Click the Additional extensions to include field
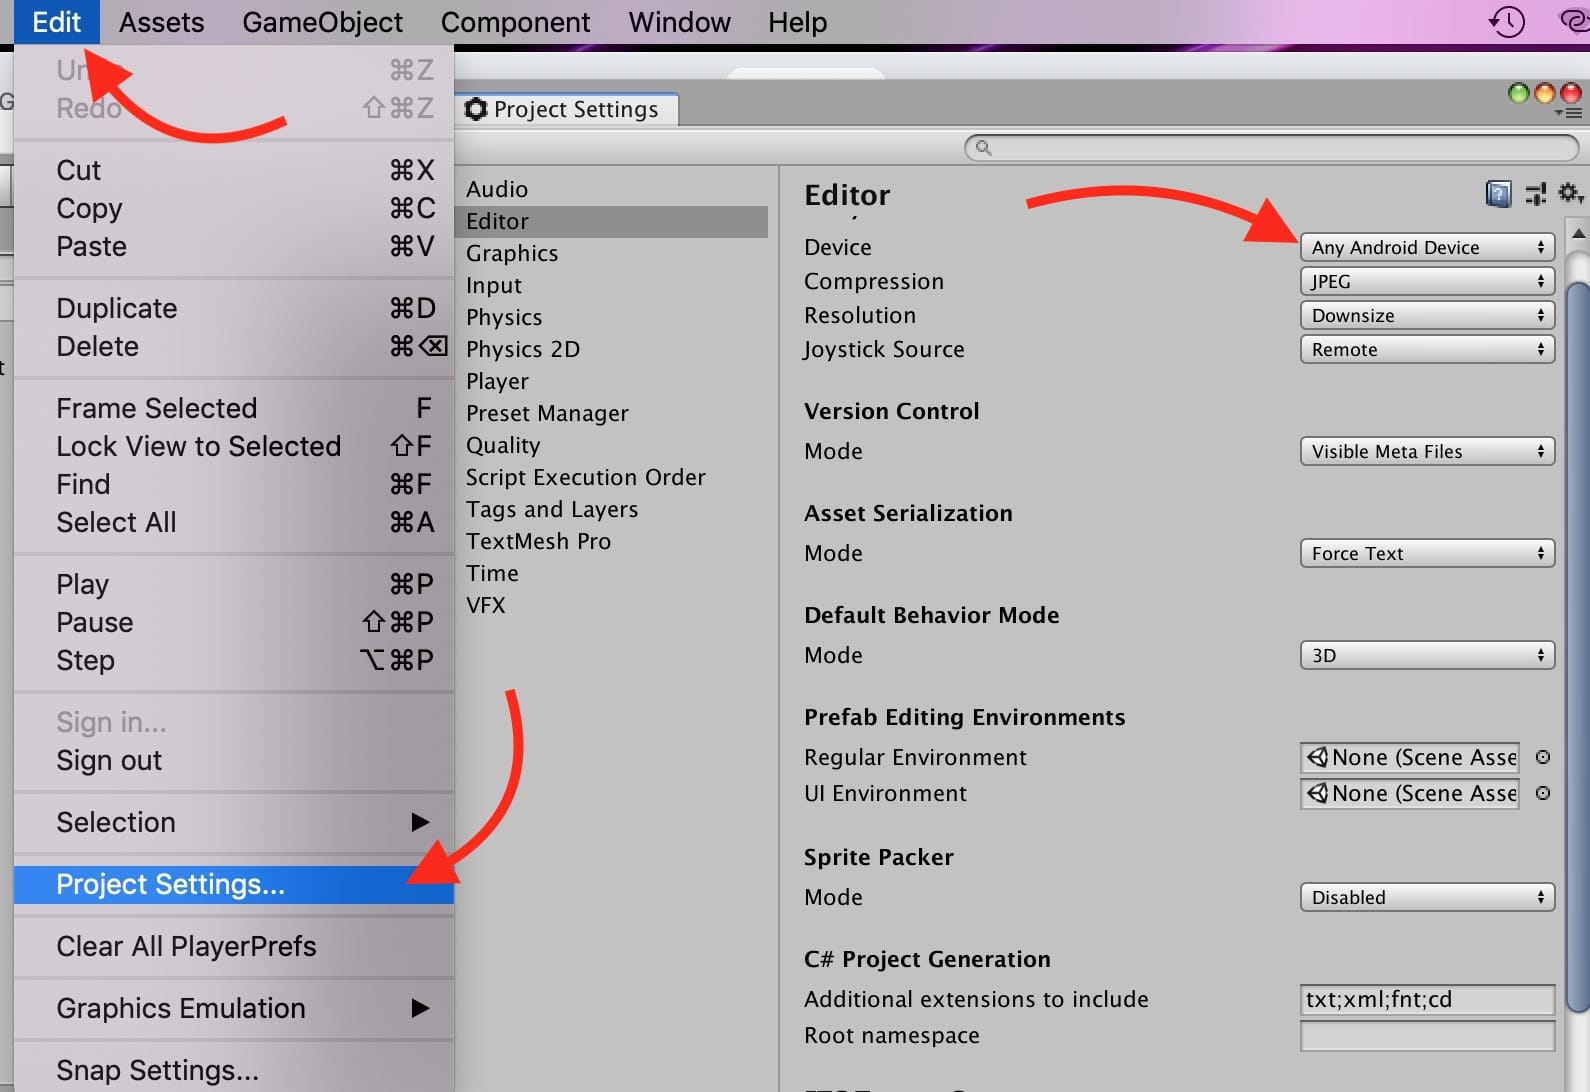This screenshot has width=1590, height=1092. pyautogui.click(x=1426, y=999)
